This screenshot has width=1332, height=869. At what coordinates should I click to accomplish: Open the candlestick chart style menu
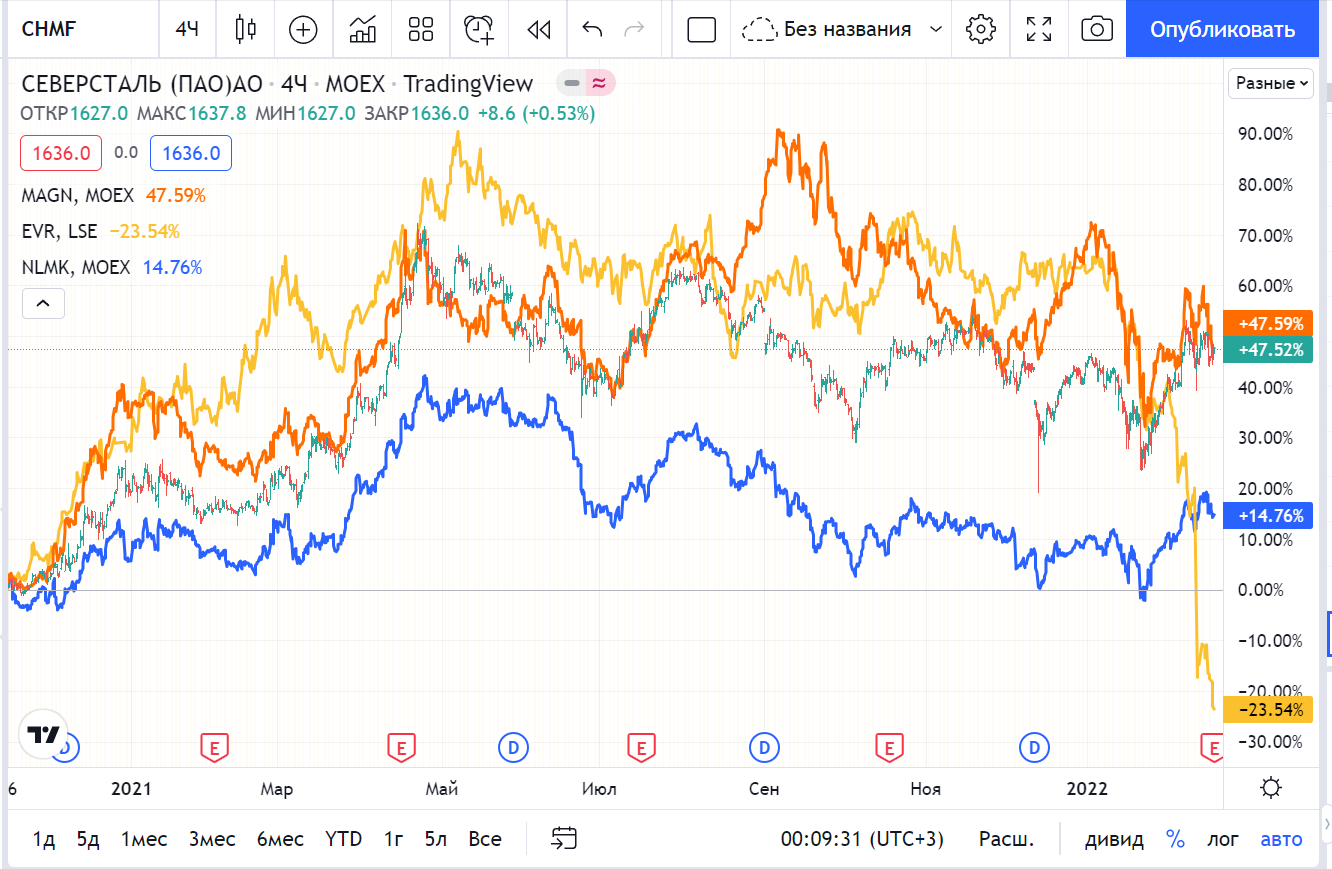point(245,29)
